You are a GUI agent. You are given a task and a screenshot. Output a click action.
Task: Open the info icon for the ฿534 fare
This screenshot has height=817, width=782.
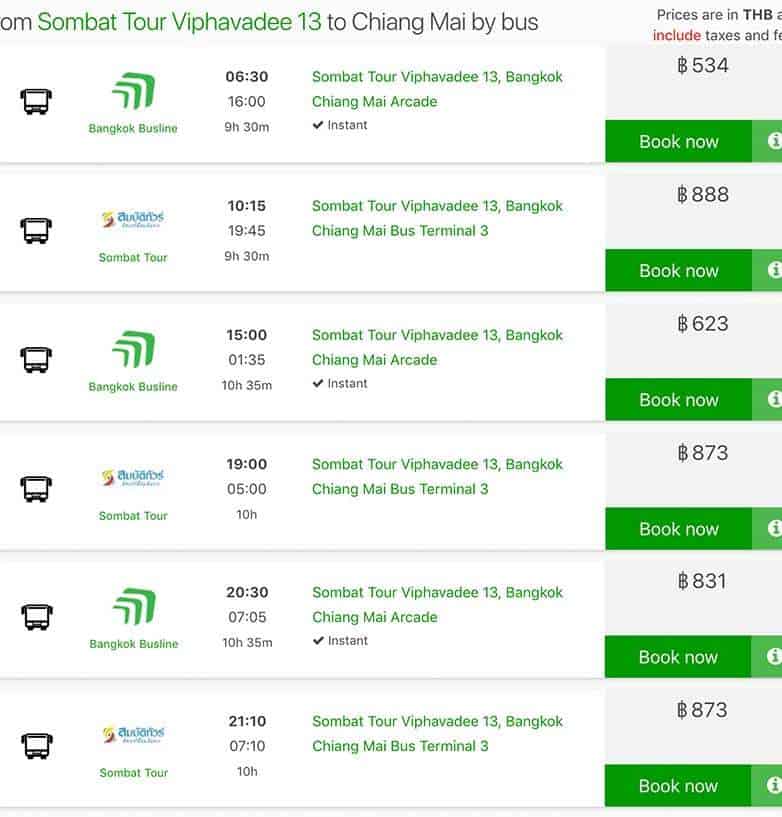[x=772, y=142]
